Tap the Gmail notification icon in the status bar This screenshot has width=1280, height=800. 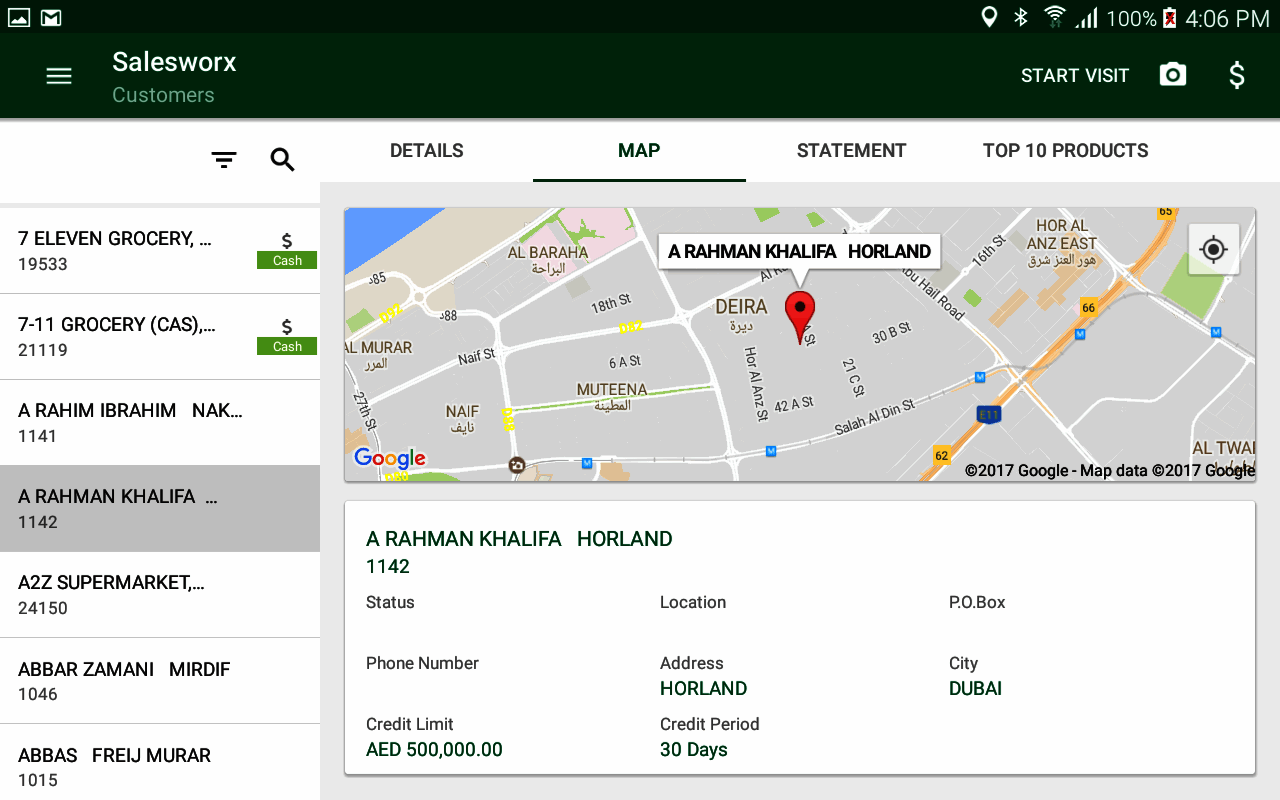tap(51, 17)
